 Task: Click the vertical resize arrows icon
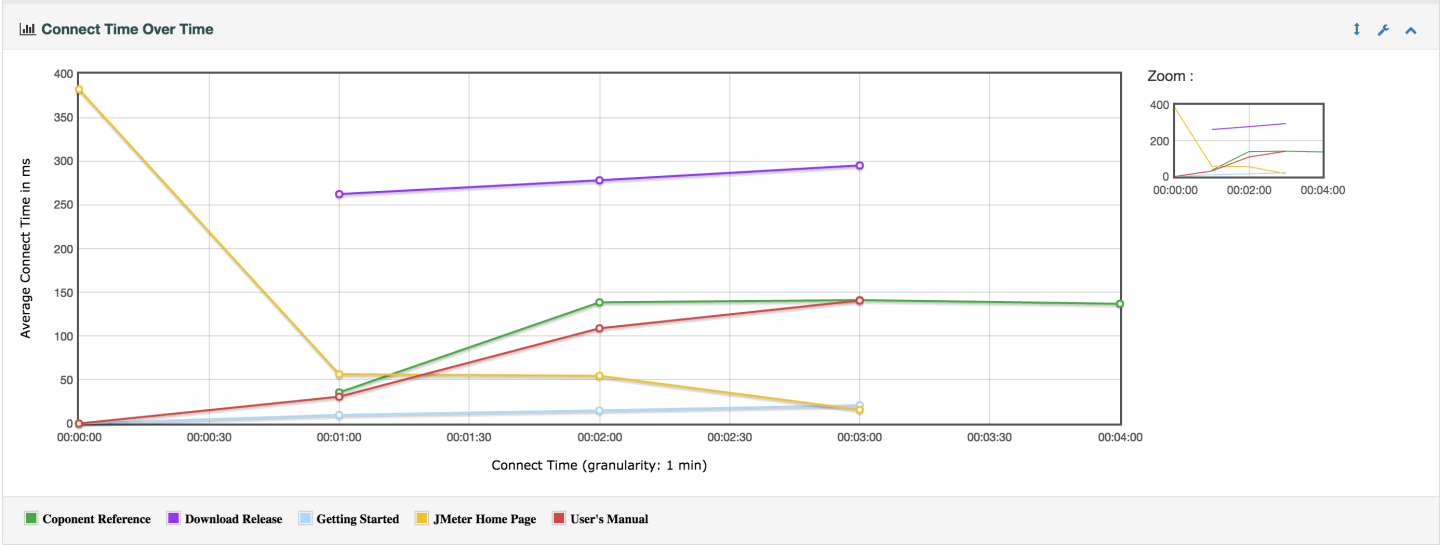pyautogui.click(x=1357, y=30)
